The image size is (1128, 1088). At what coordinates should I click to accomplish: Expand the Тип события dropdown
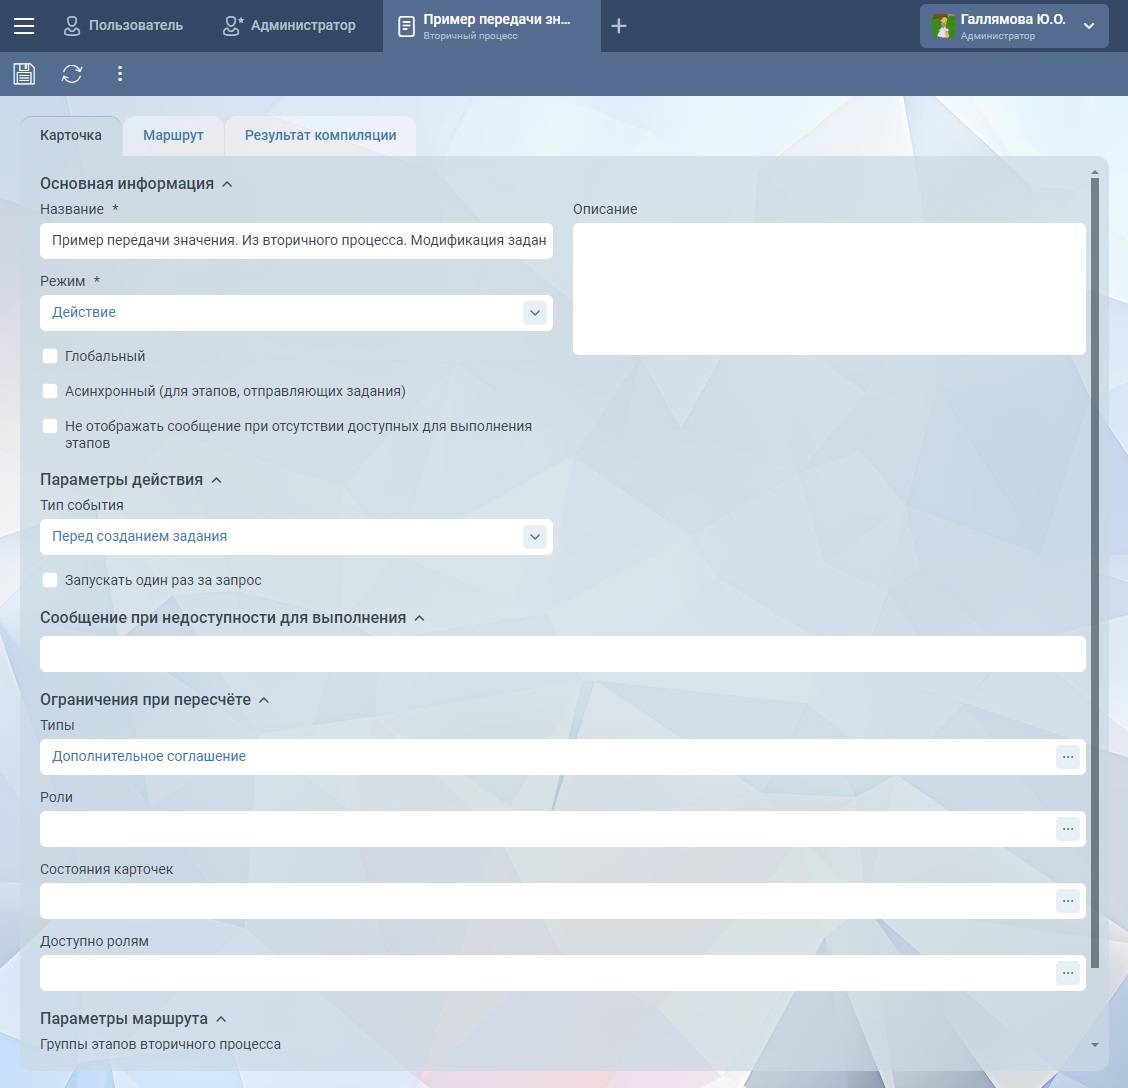[535, 537]
